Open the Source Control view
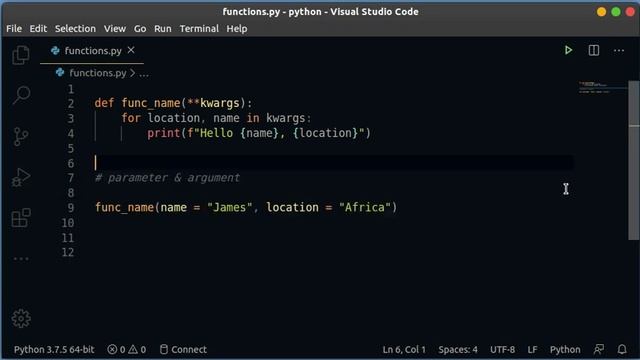The image size is (640, 360). [x=21, y=136]
